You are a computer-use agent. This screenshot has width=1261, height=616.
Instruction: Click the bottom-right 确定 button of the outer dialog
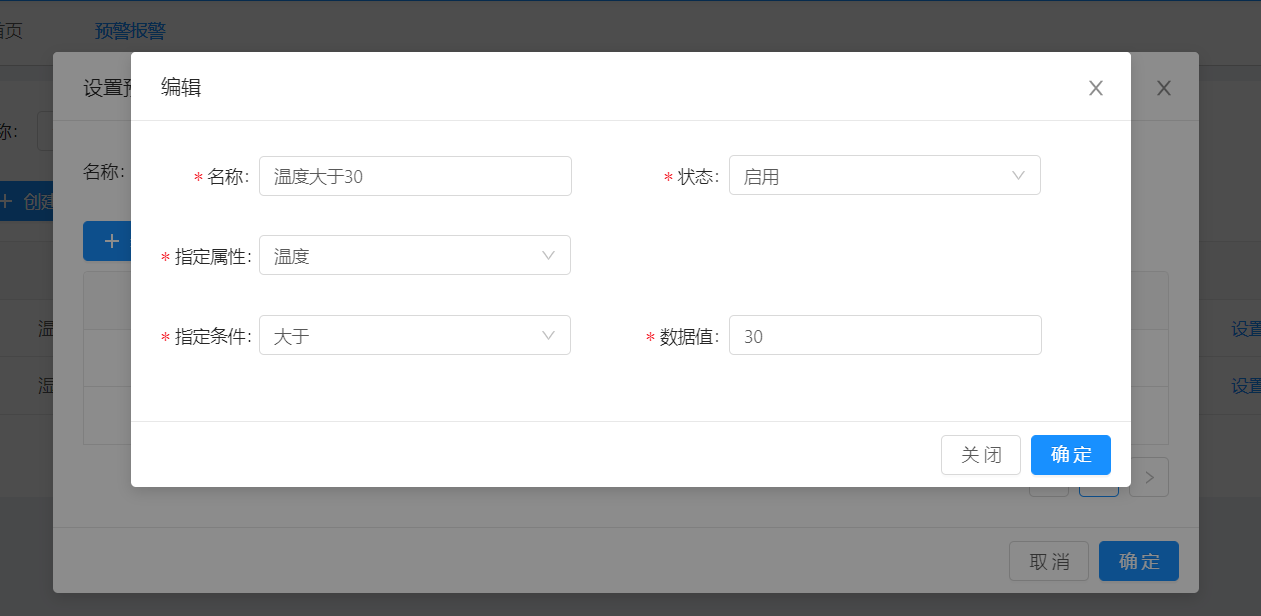pyautogui.click(x=1138, y=561)
